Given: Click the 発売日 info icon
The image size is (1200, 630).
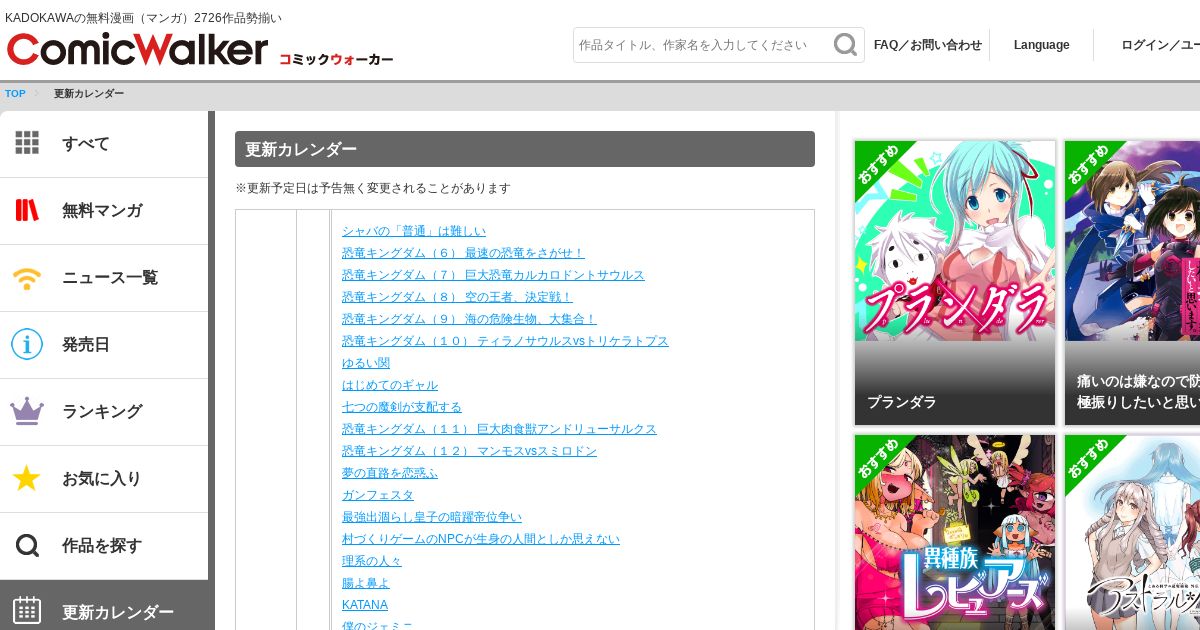Looking at the screenshot, I should coord(27,344).
